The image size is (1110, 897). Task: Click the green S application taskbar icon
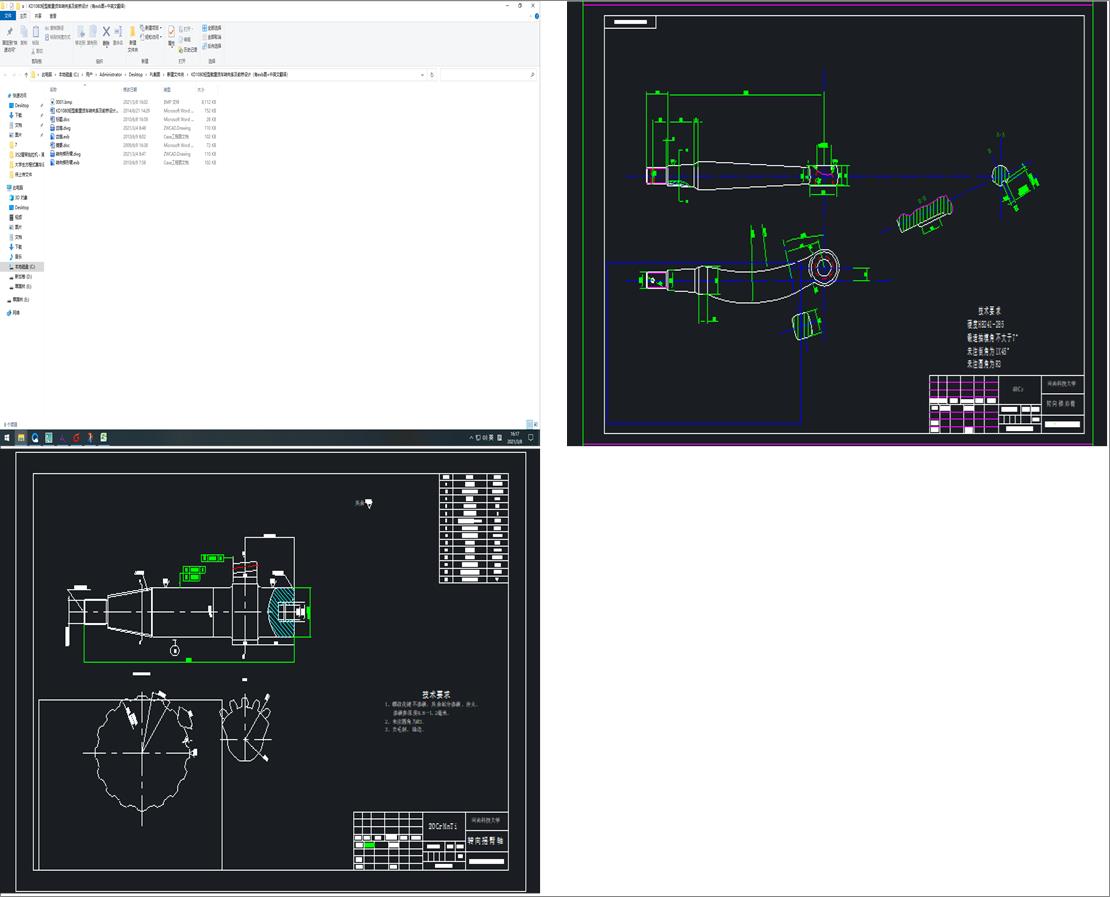103,438
